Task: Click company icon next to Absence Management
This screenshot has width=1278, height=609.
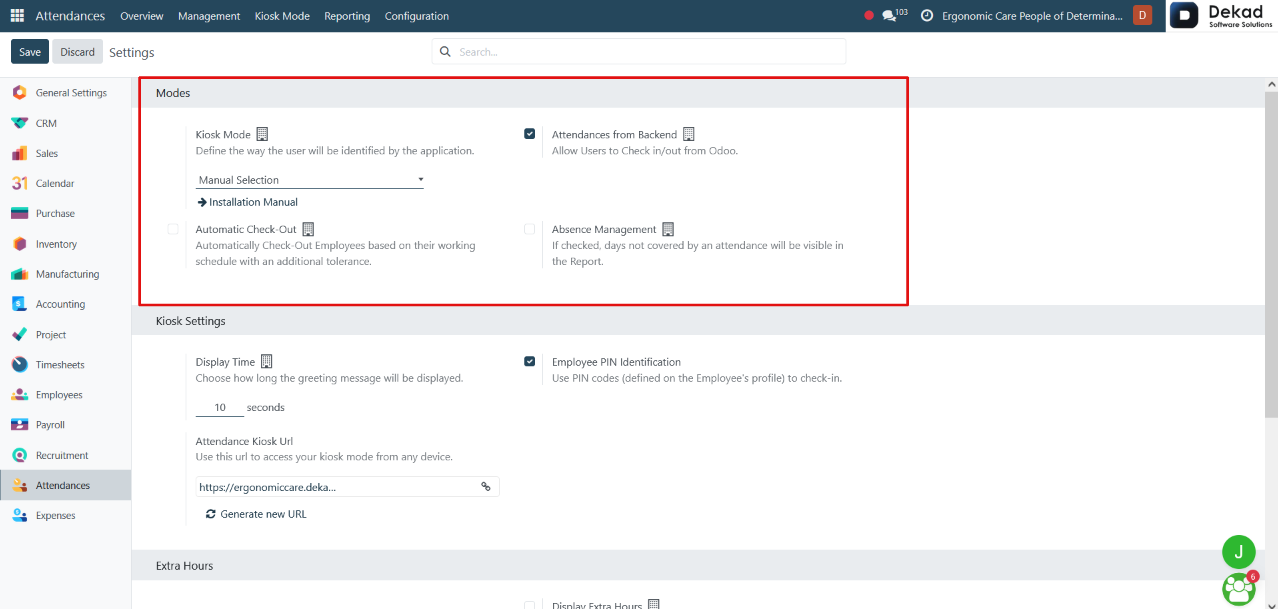Action: 668,229
